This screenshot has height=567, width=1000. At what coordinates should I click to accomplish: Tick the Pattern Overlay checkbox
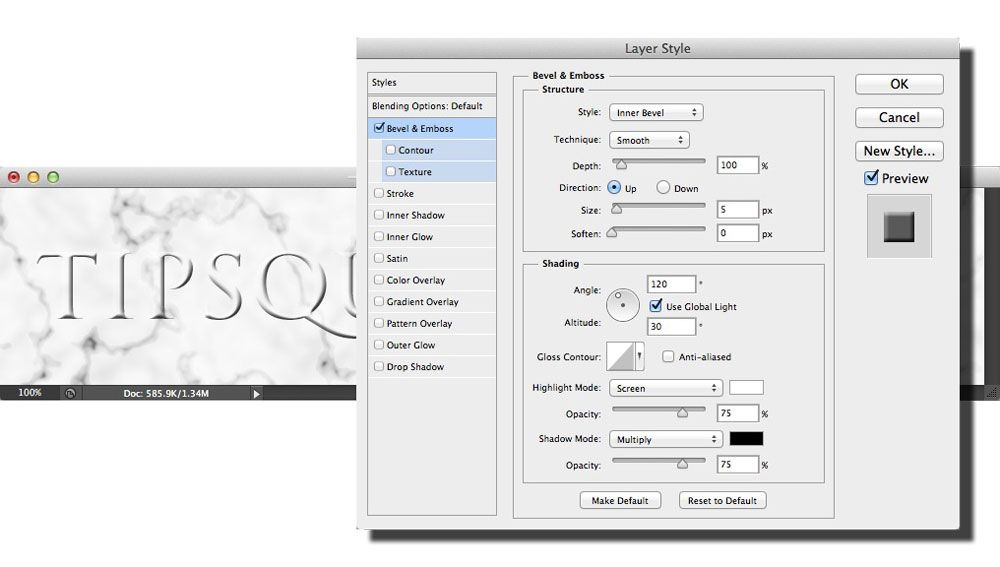(x=379, y=323)
